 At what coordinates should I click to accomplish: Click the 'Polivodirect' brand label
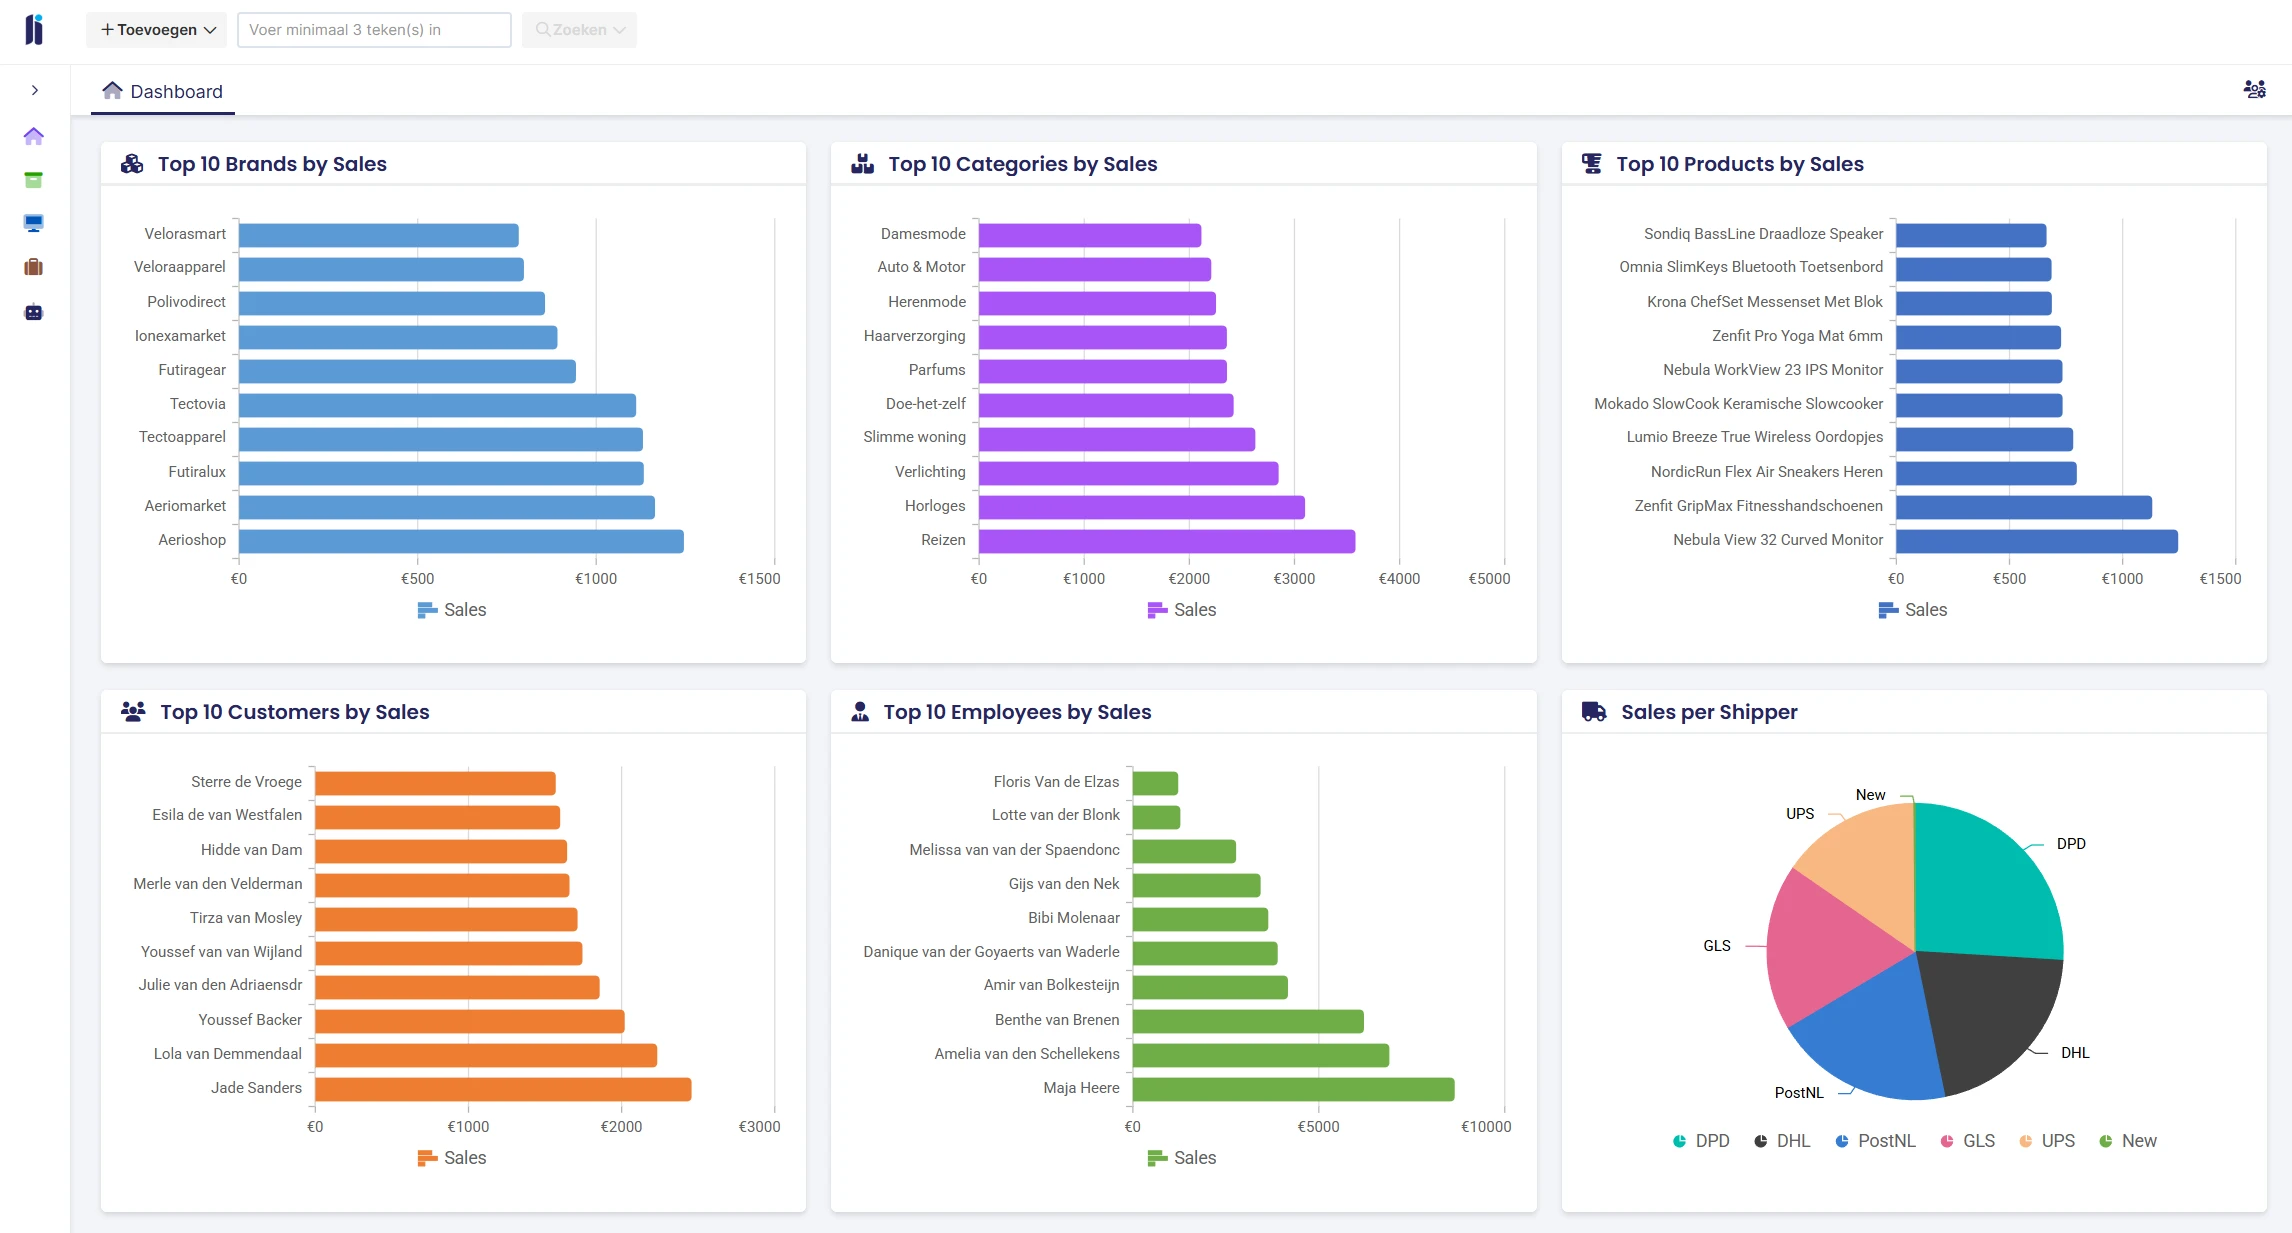click(x=187, y=302)
